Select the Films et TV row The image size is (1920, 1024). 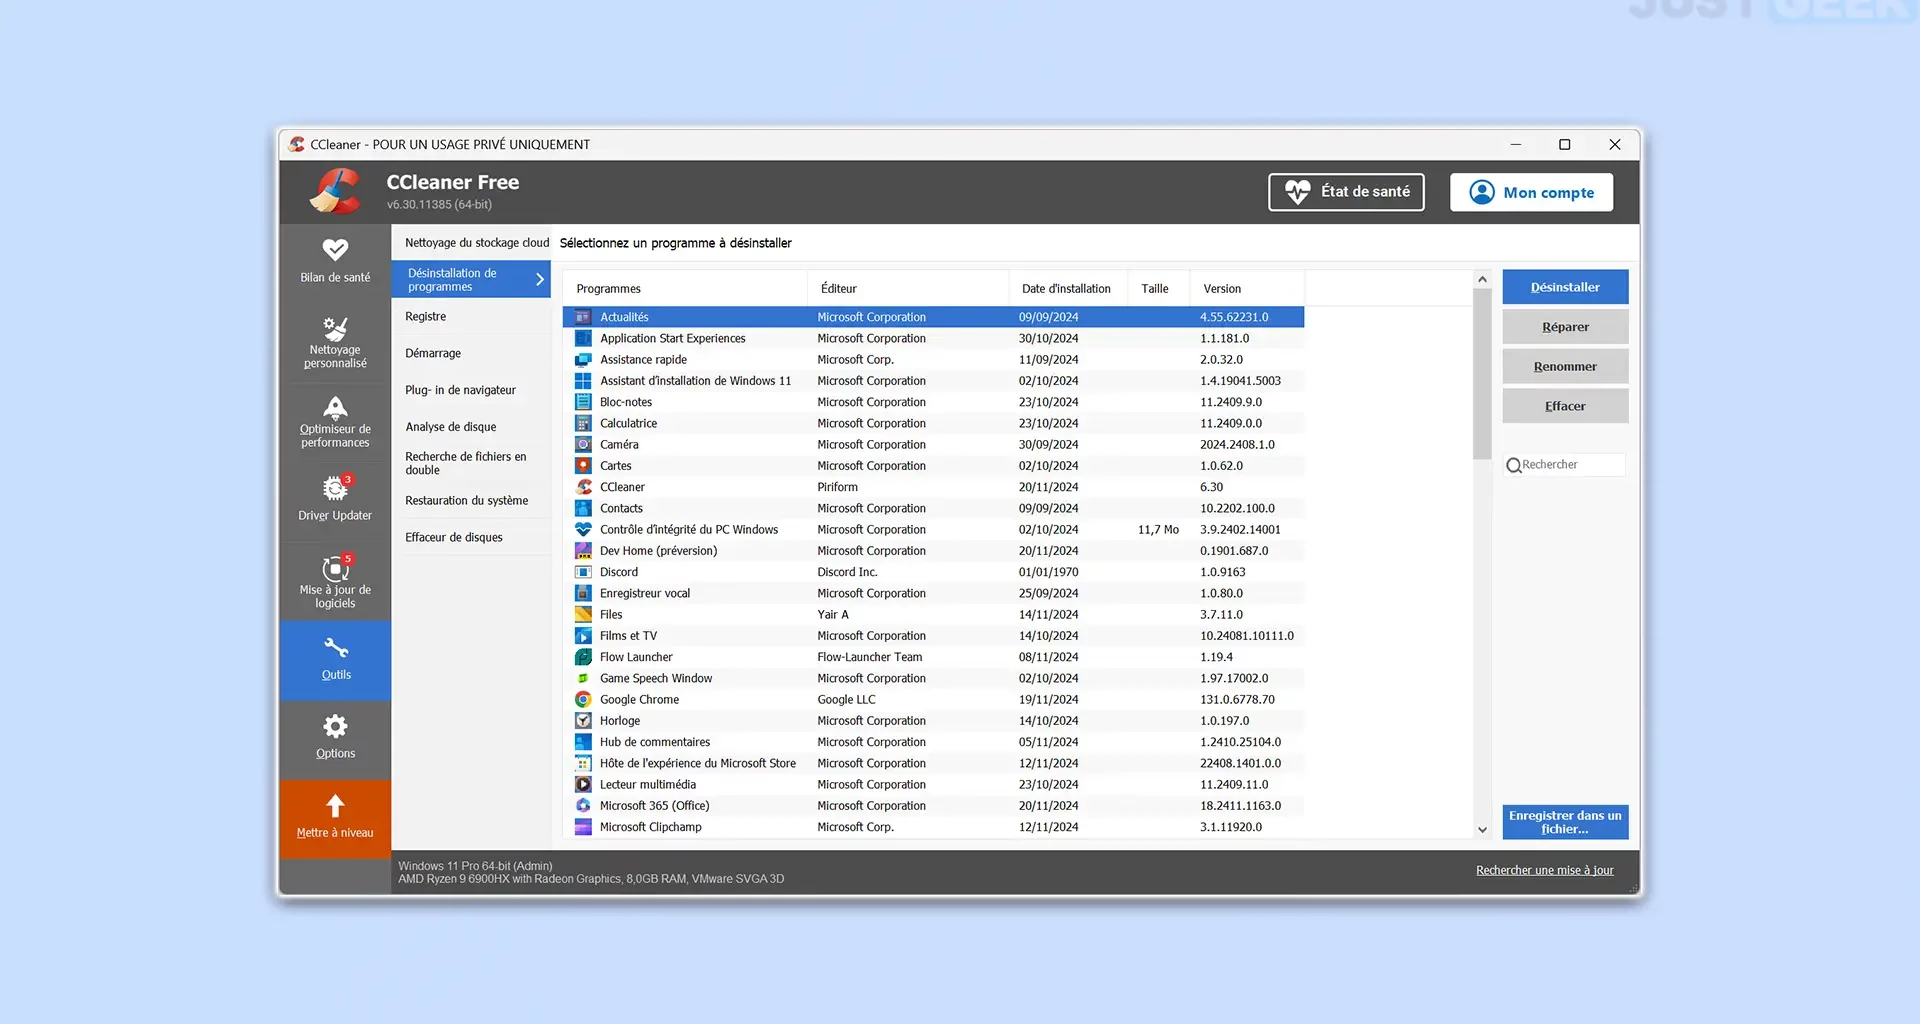click(934, 636)
